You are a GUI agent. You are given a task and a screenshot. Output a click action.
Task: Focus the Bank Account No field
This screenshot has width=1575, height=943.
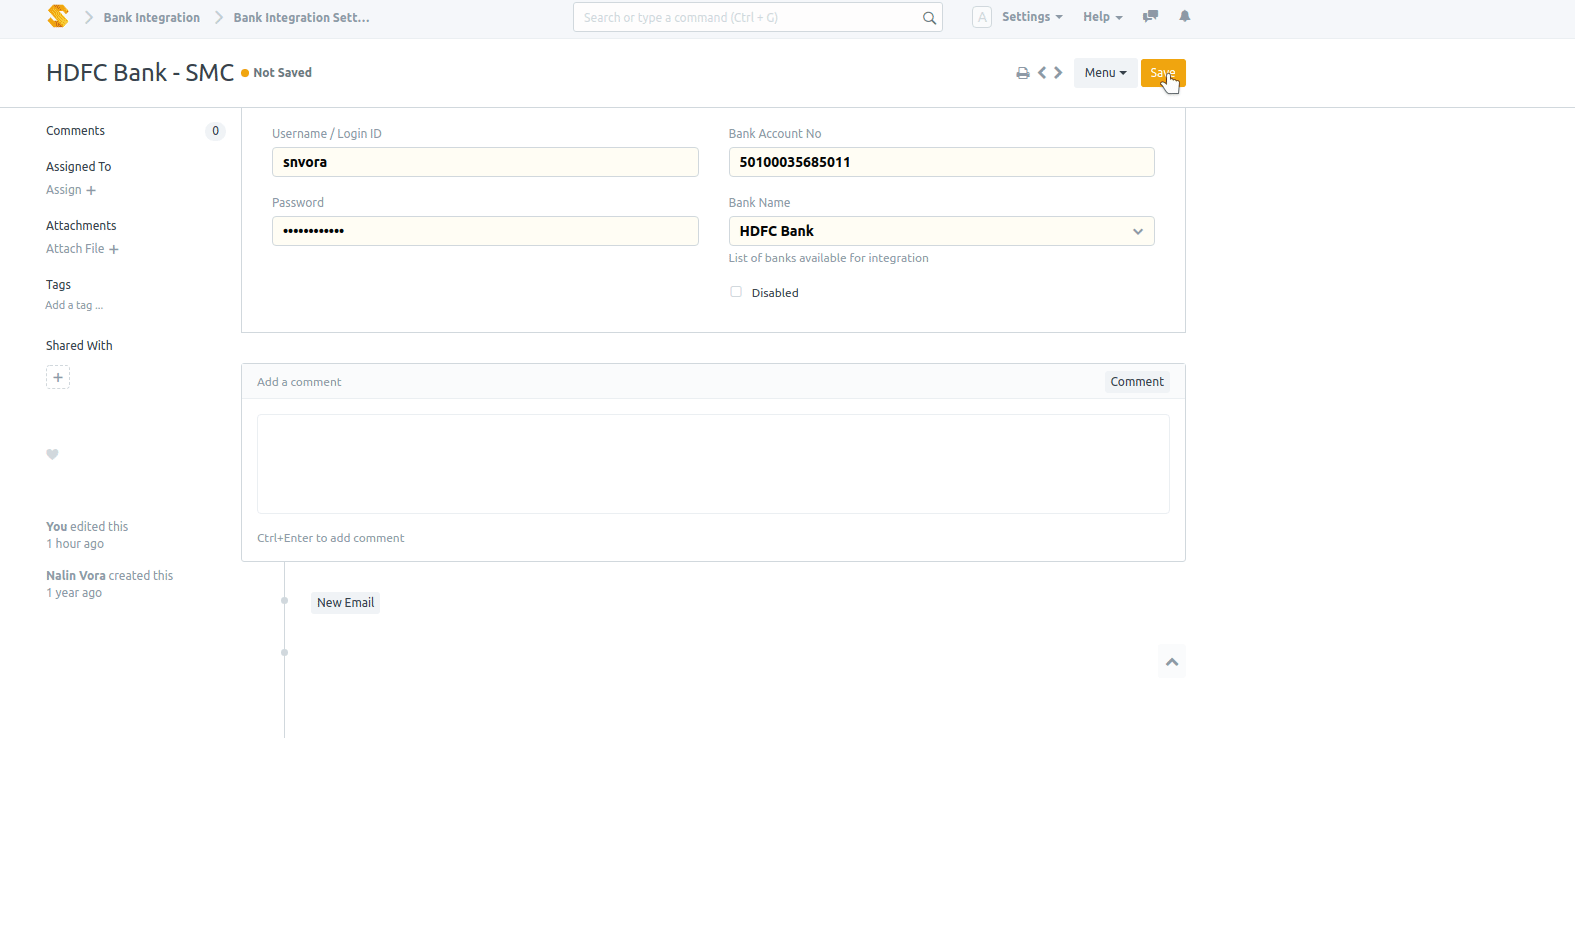click(941, 162)
